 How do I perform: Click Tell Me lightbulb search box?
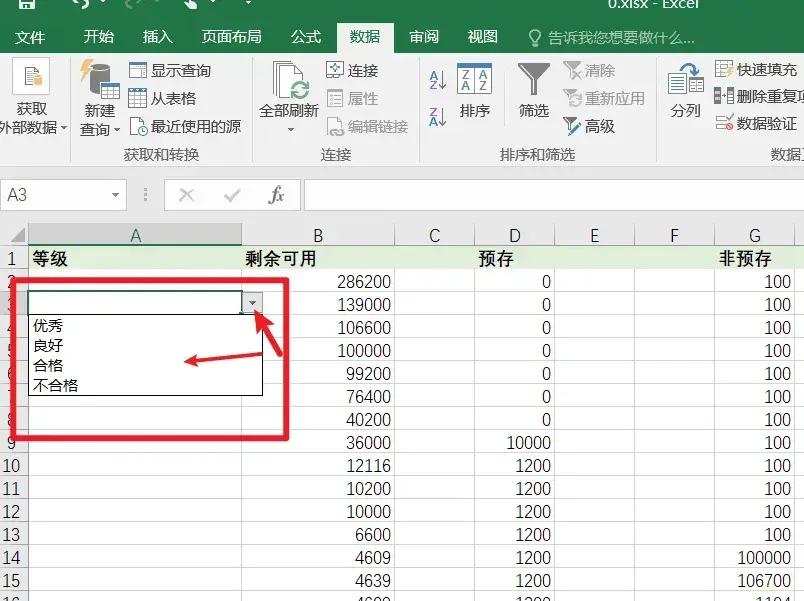click(x=611, y=37)
